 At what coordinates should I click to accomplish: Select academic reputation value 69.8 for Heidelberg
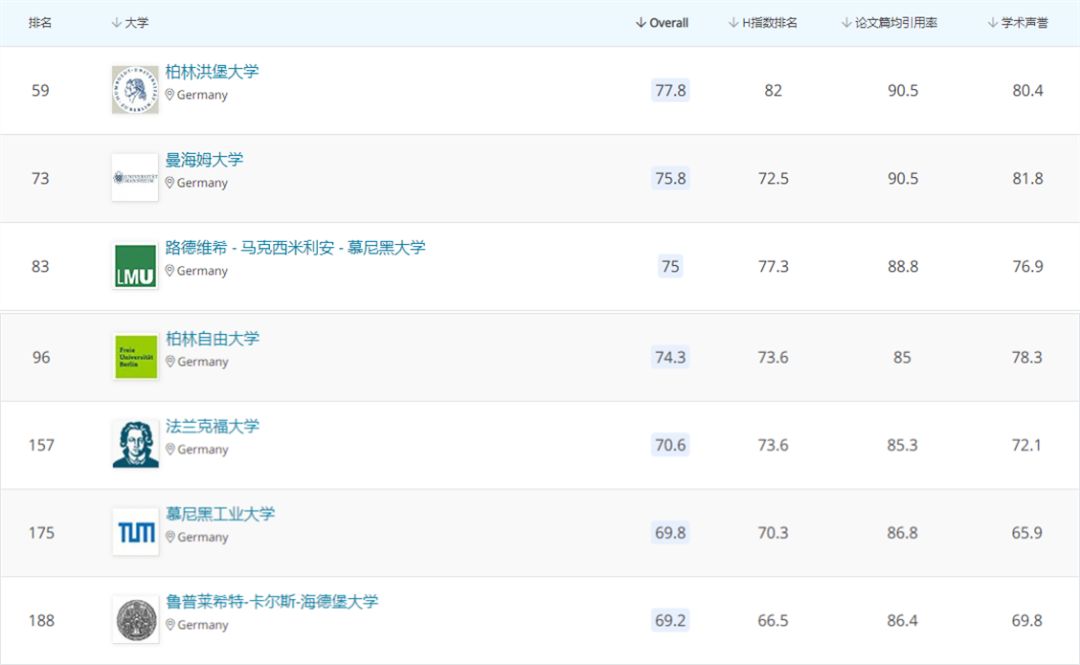pyautogui.click(x=1027, y=620)
